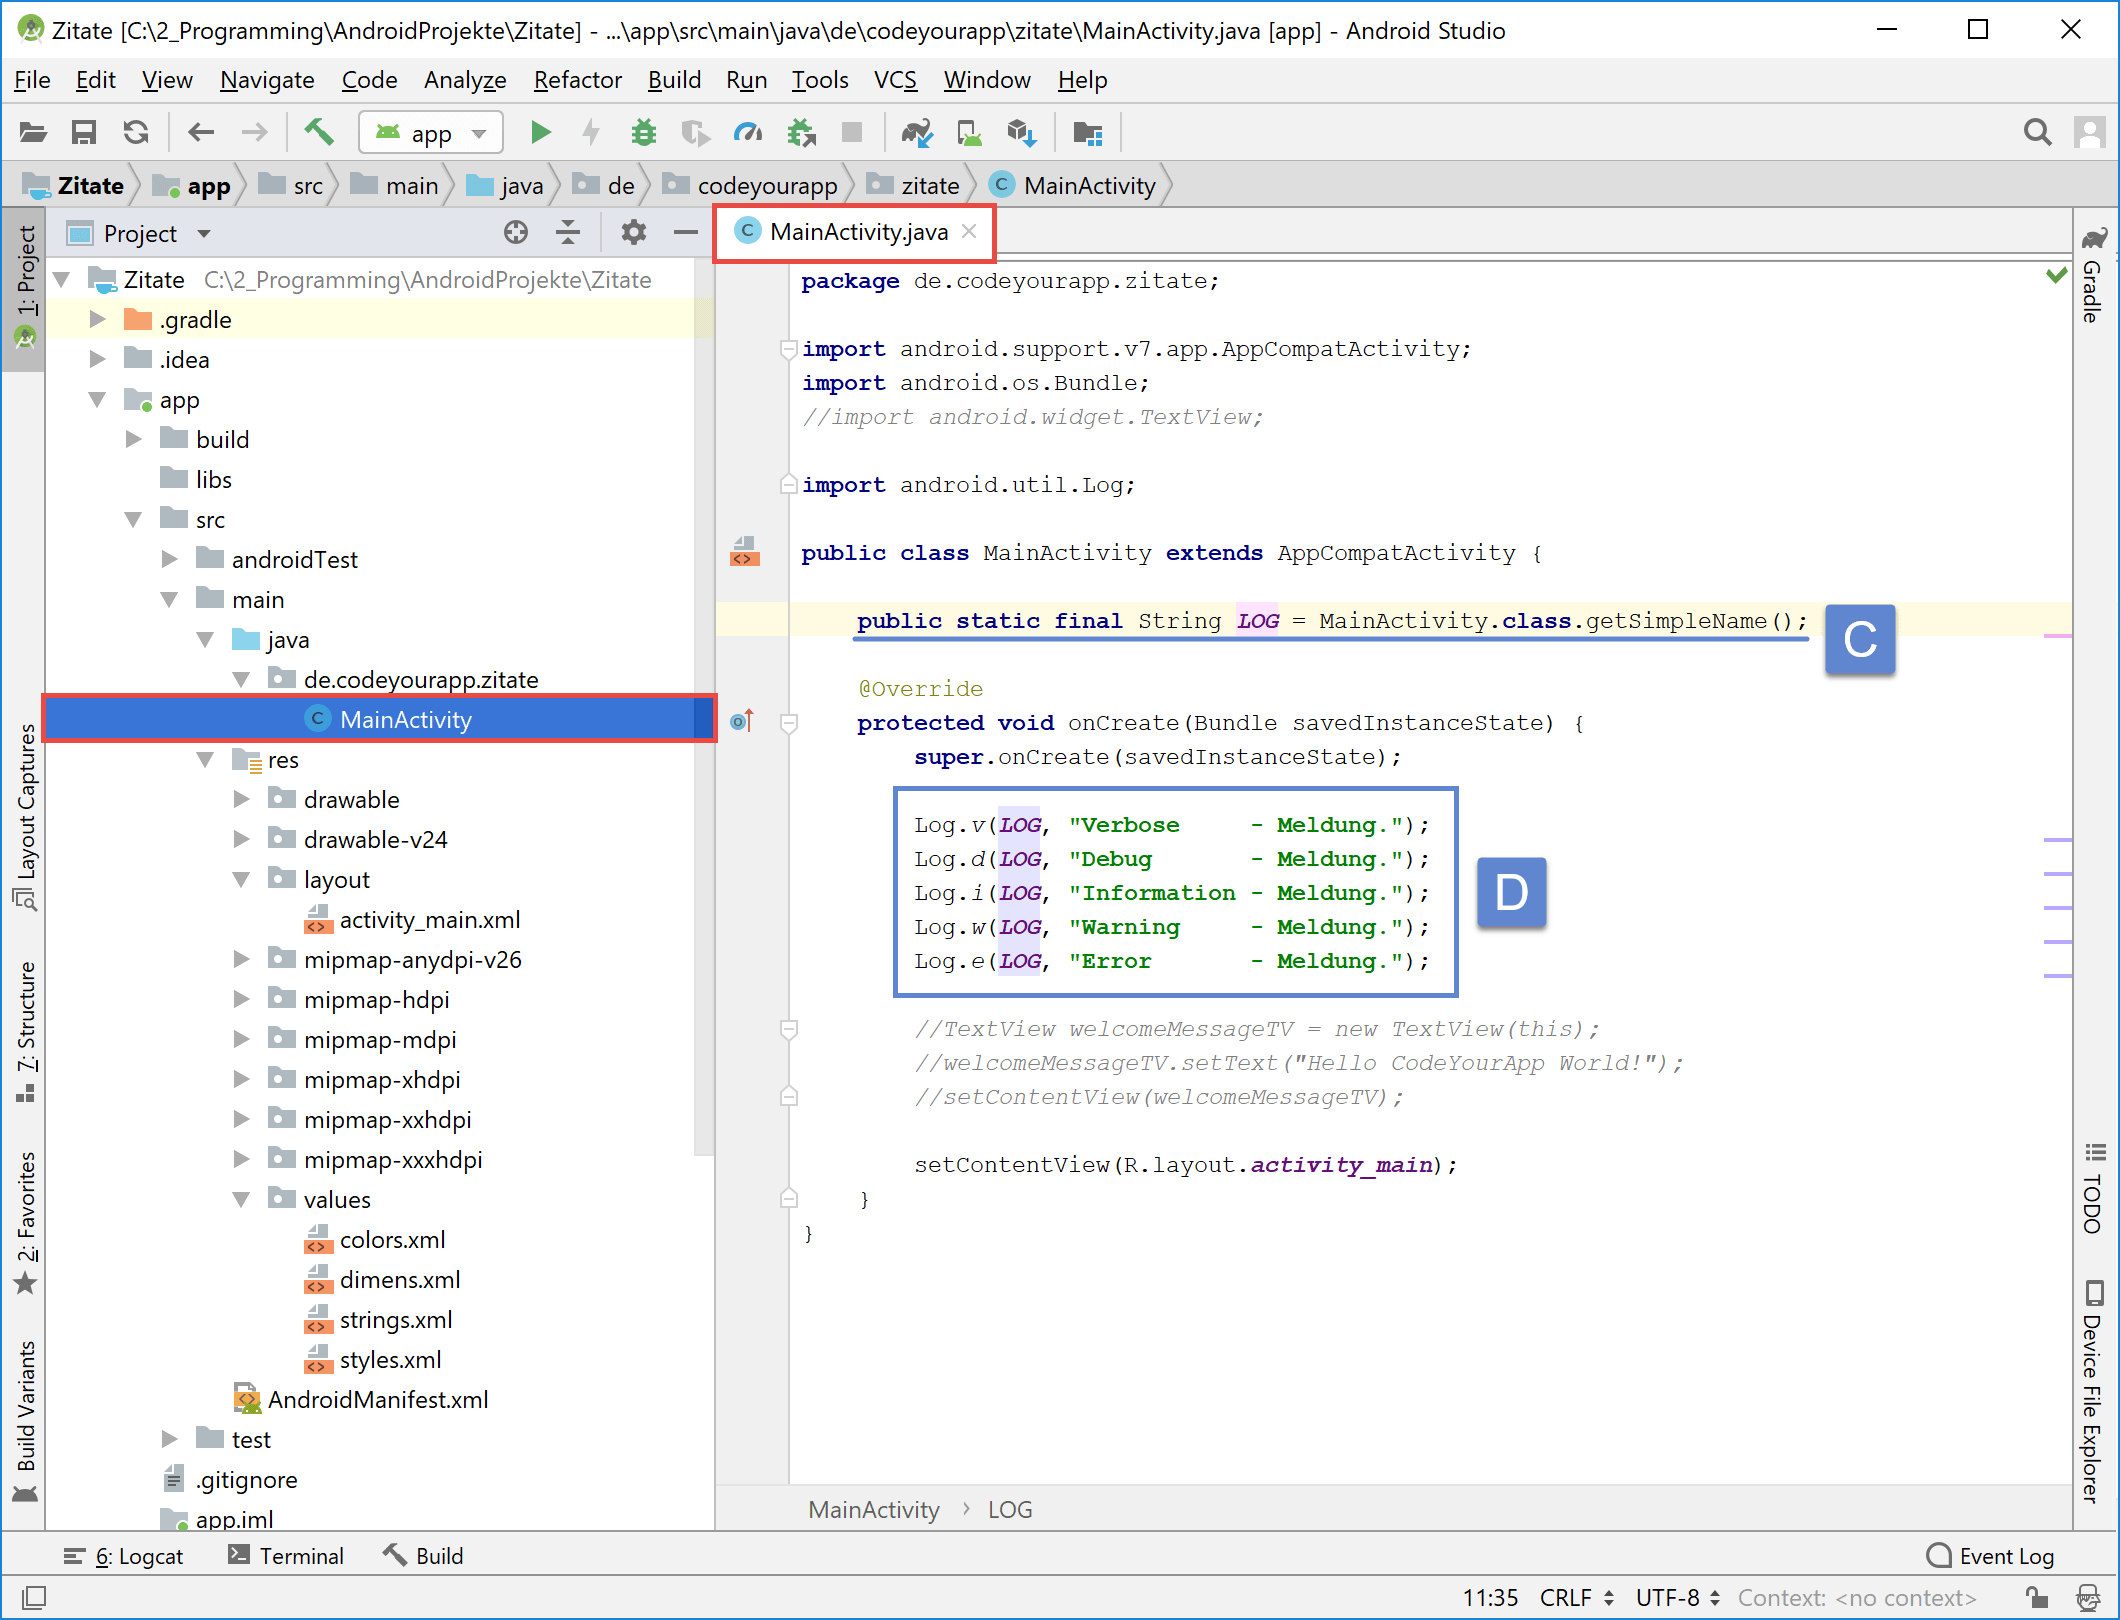
Task: Click the user account avatar icon
Action: point(2089,132)
